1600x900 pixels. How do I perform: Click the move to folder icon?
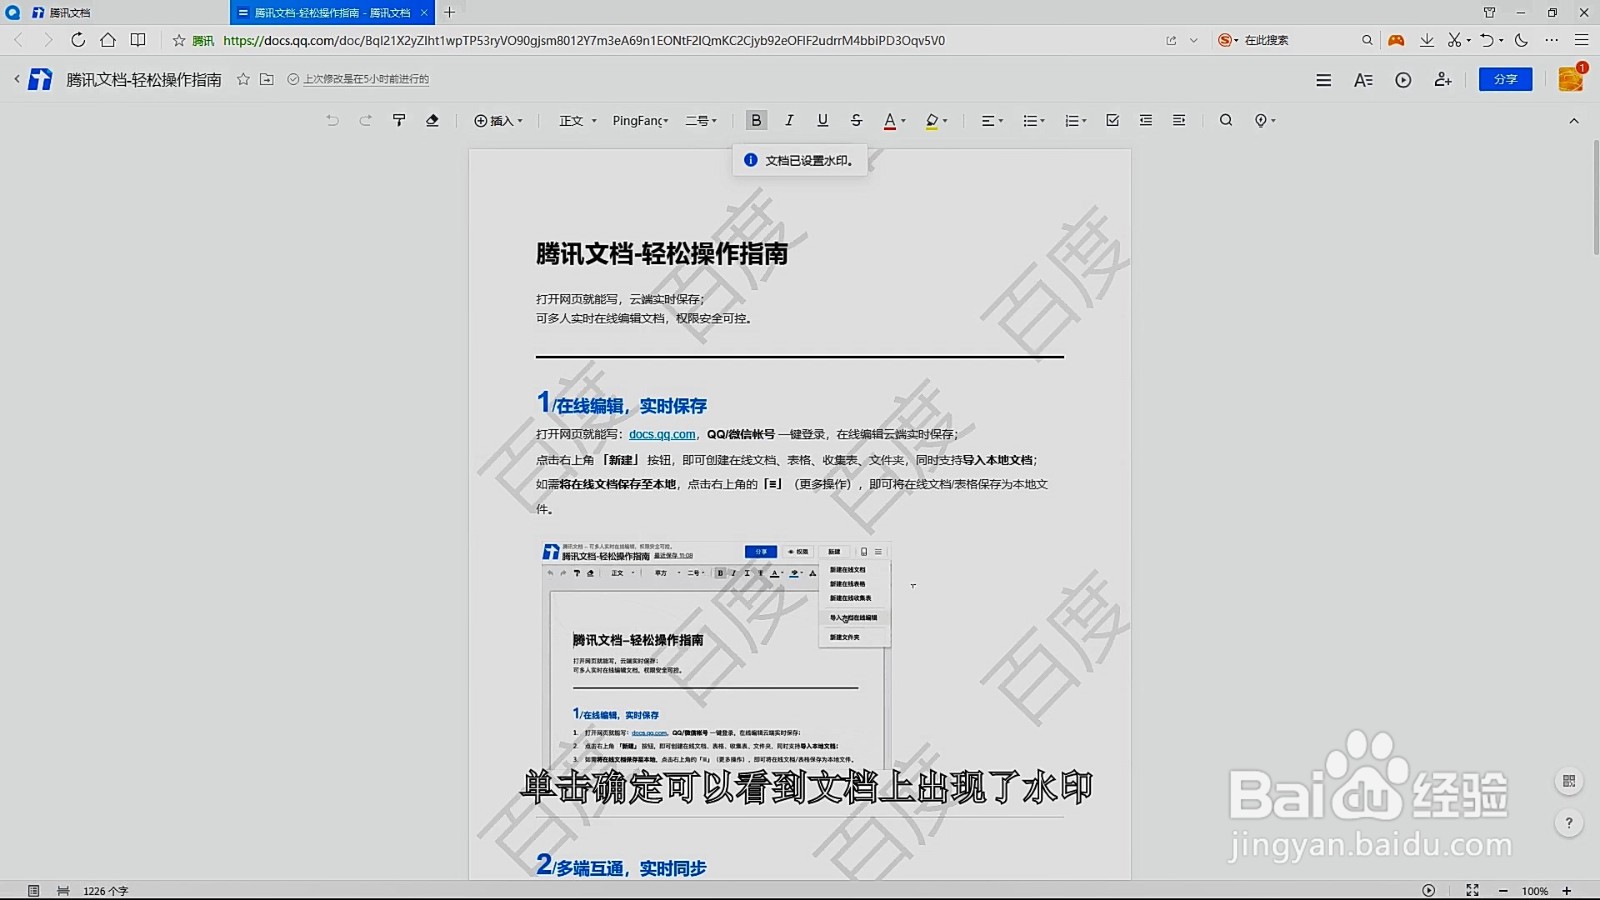tap(267, 79)
